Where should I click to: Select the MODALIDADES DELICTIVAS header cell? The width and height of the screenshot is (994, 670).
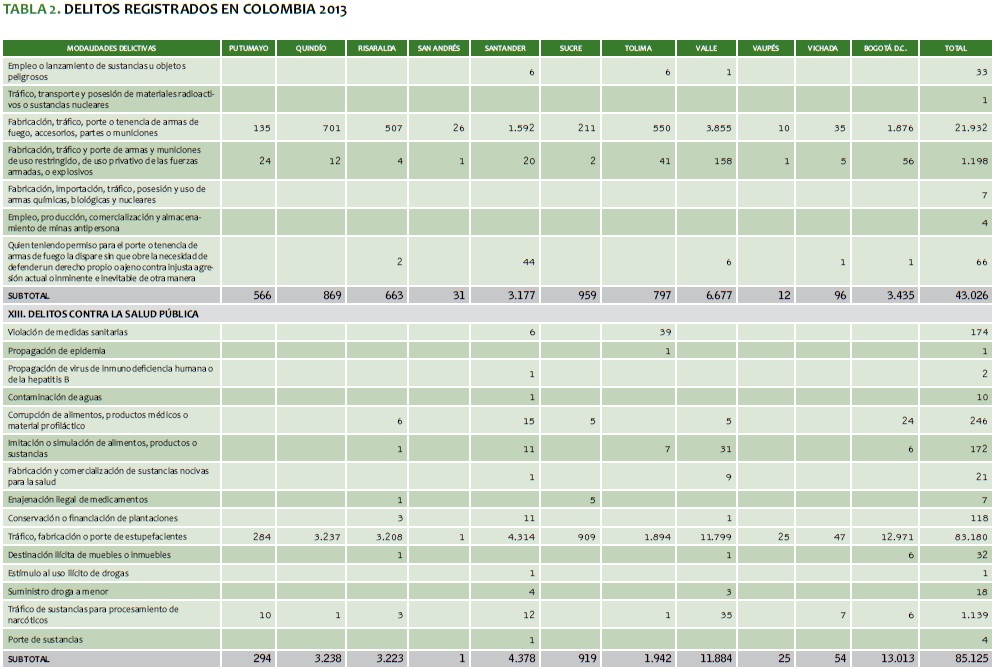112,48
